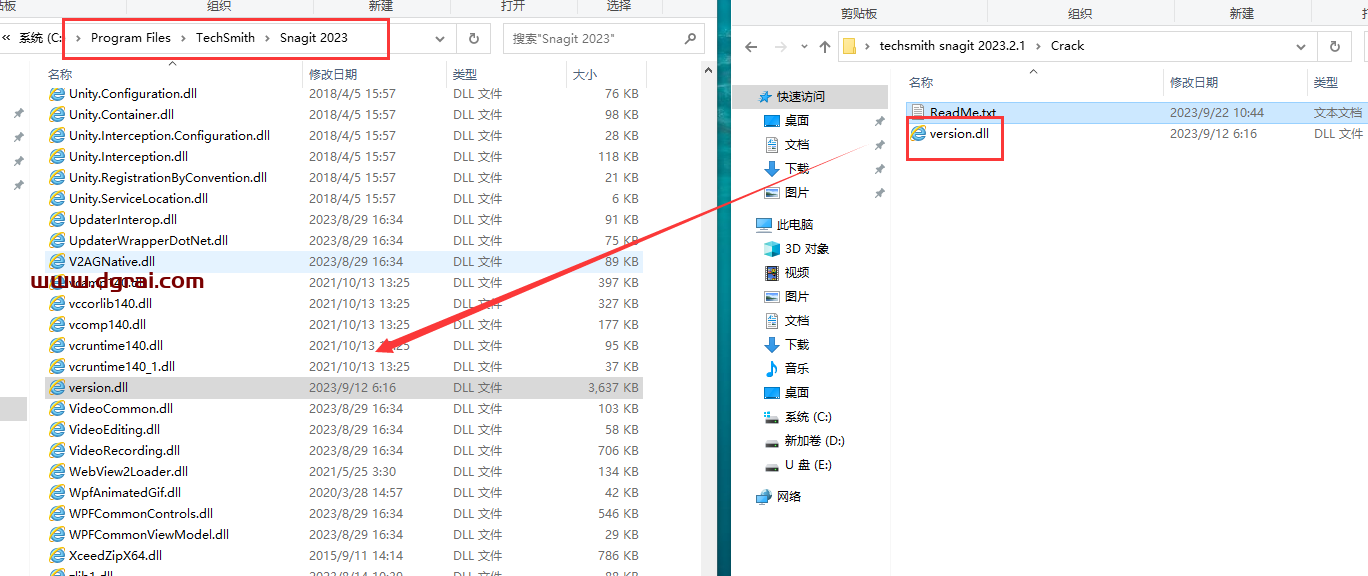This screenshot has width=1368, height=576.
Task: Select Unity.Interception.Configuration.dll file name
Action: [x=169, y=136]
